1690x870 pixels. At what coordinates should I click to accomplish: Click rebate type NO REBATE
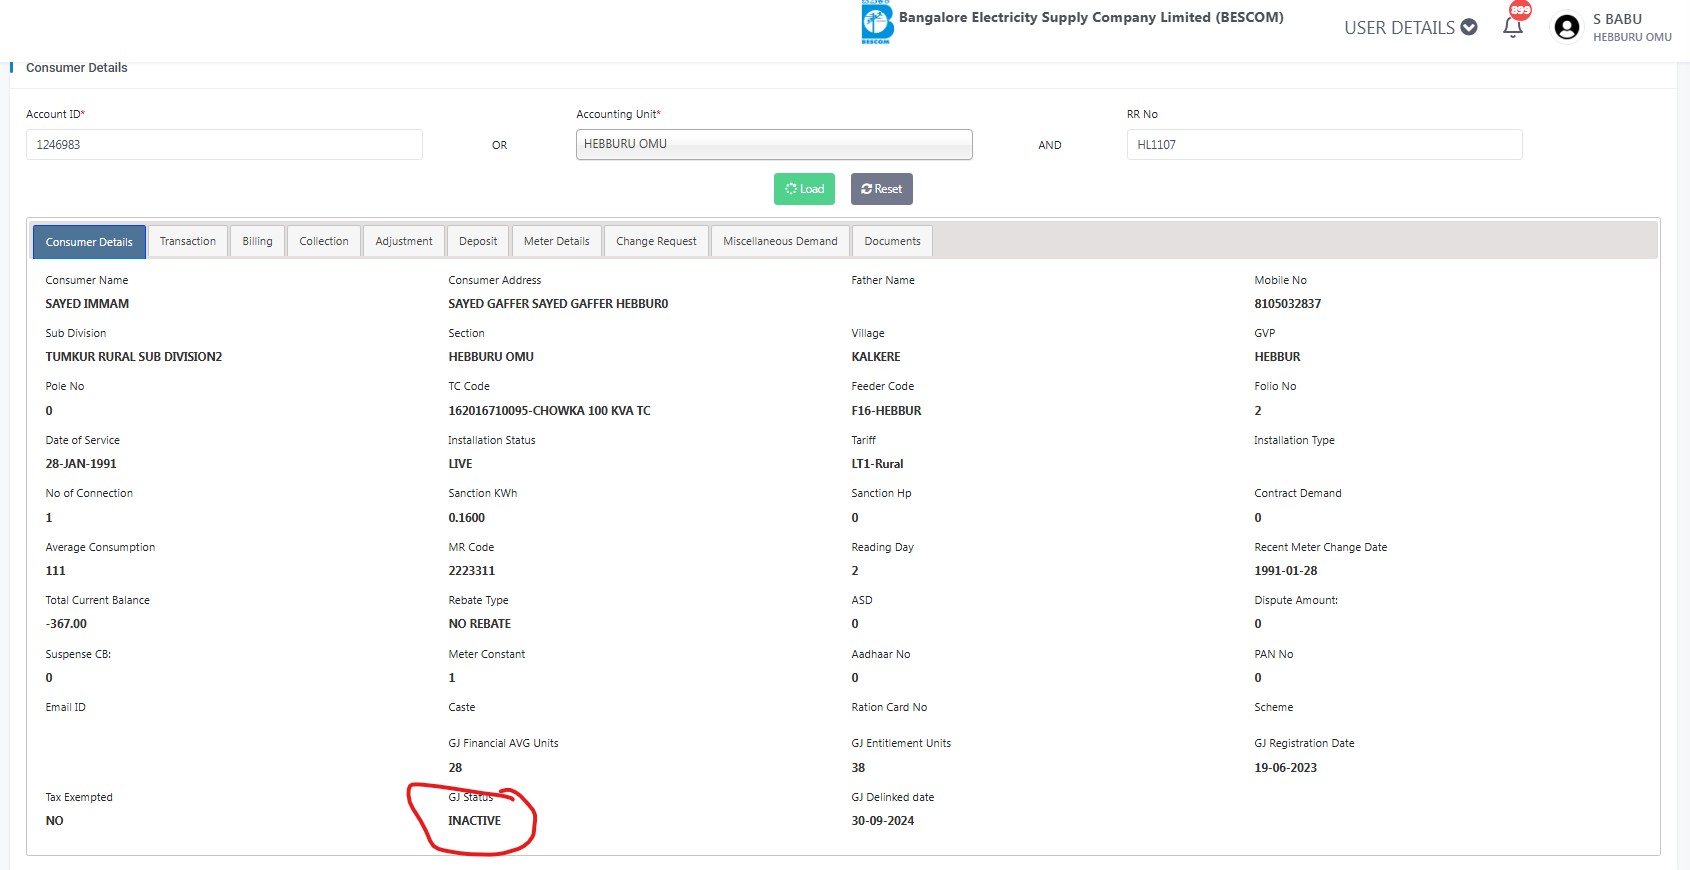click(x=479, y=624)
